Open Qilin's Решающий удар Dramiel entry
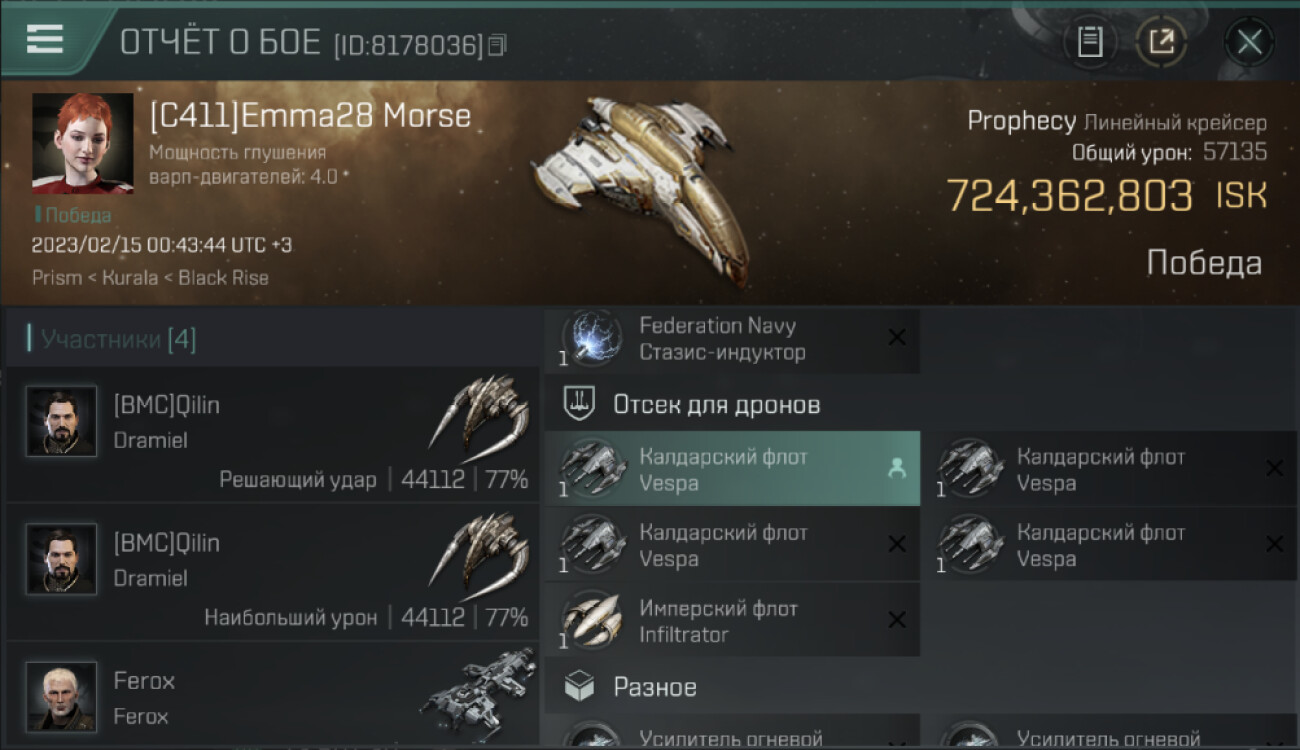The width and height of the screenshot is (1300, 750). point(272,434)
